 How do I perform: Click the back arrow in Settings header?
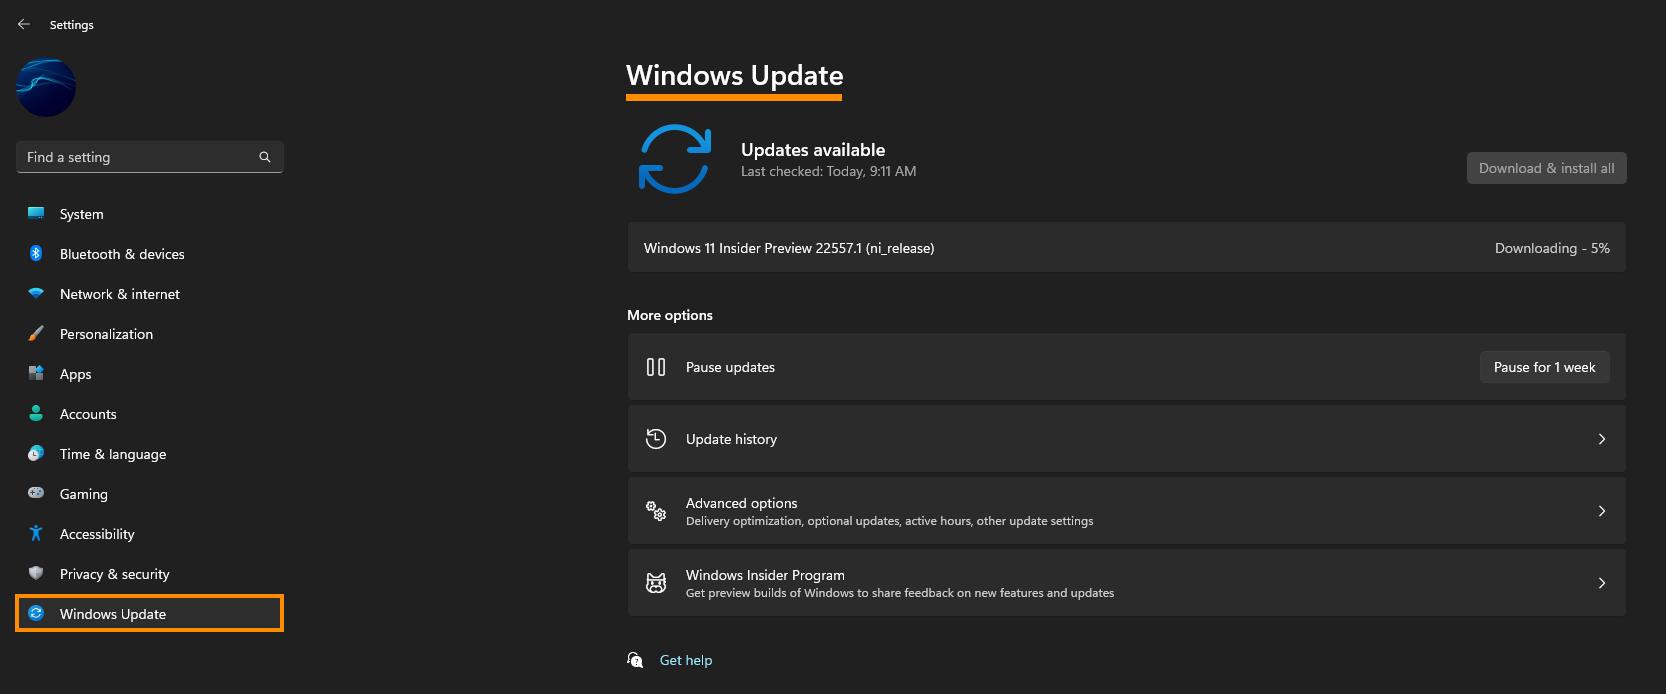click(24, 24)
